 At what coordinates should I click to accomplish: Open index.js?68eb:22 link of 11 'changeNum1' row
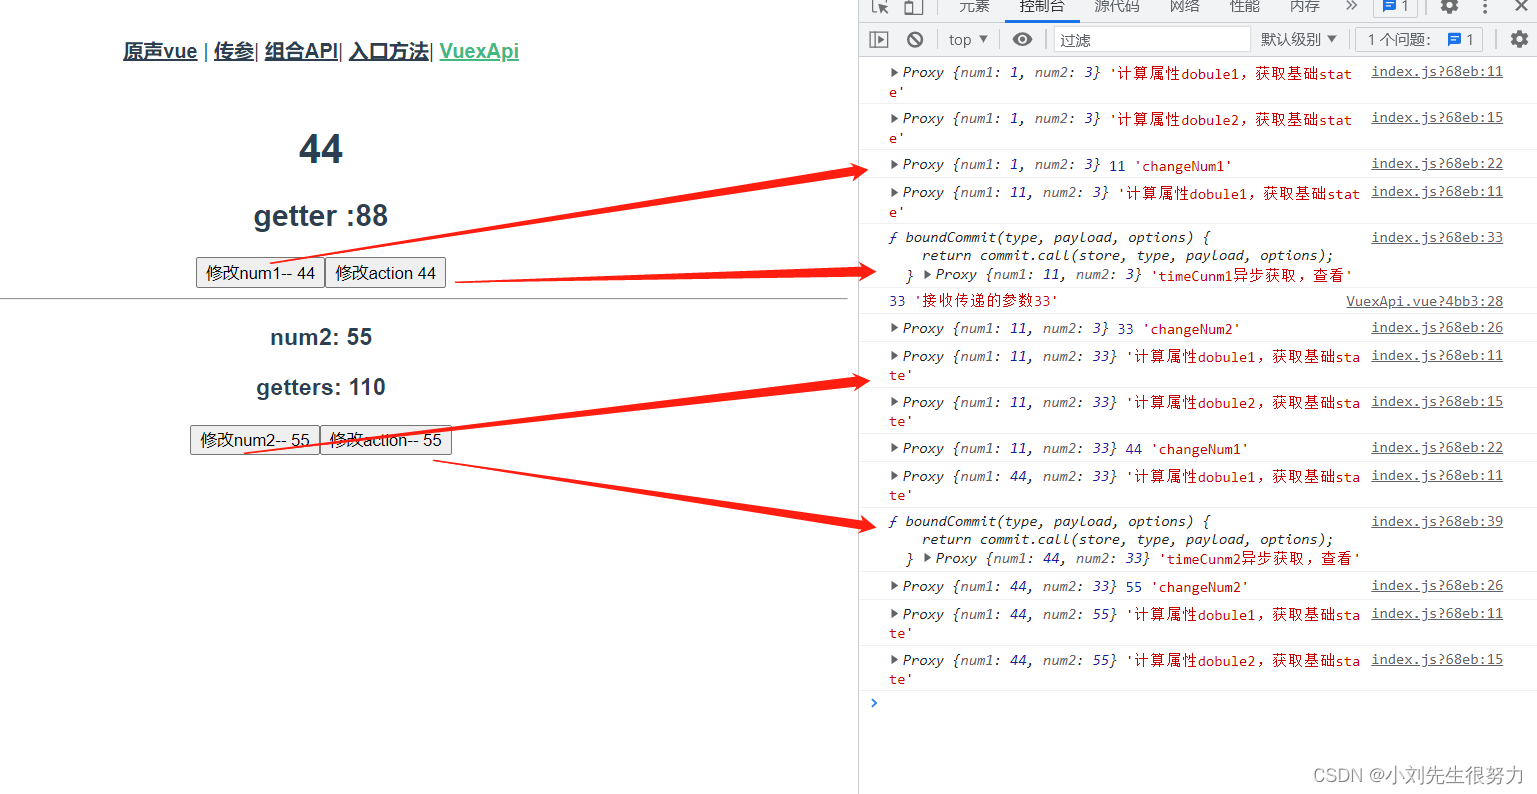point(1437,163)
